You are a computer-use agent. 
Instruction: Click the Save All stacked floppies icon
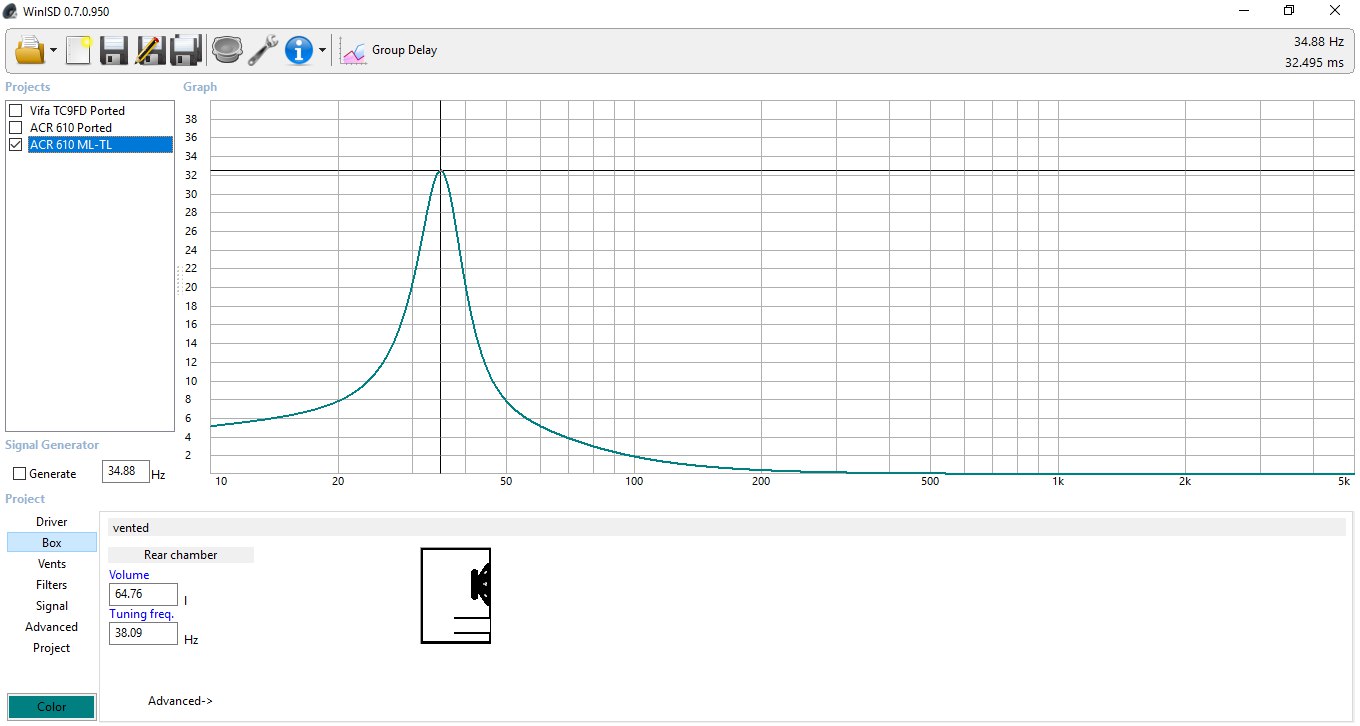186,49
